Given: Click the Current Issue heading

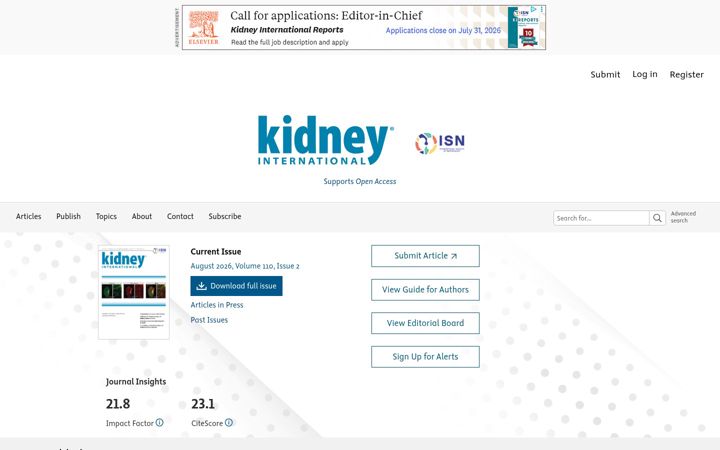Looking at the screenshot, I should click(216, 252).
